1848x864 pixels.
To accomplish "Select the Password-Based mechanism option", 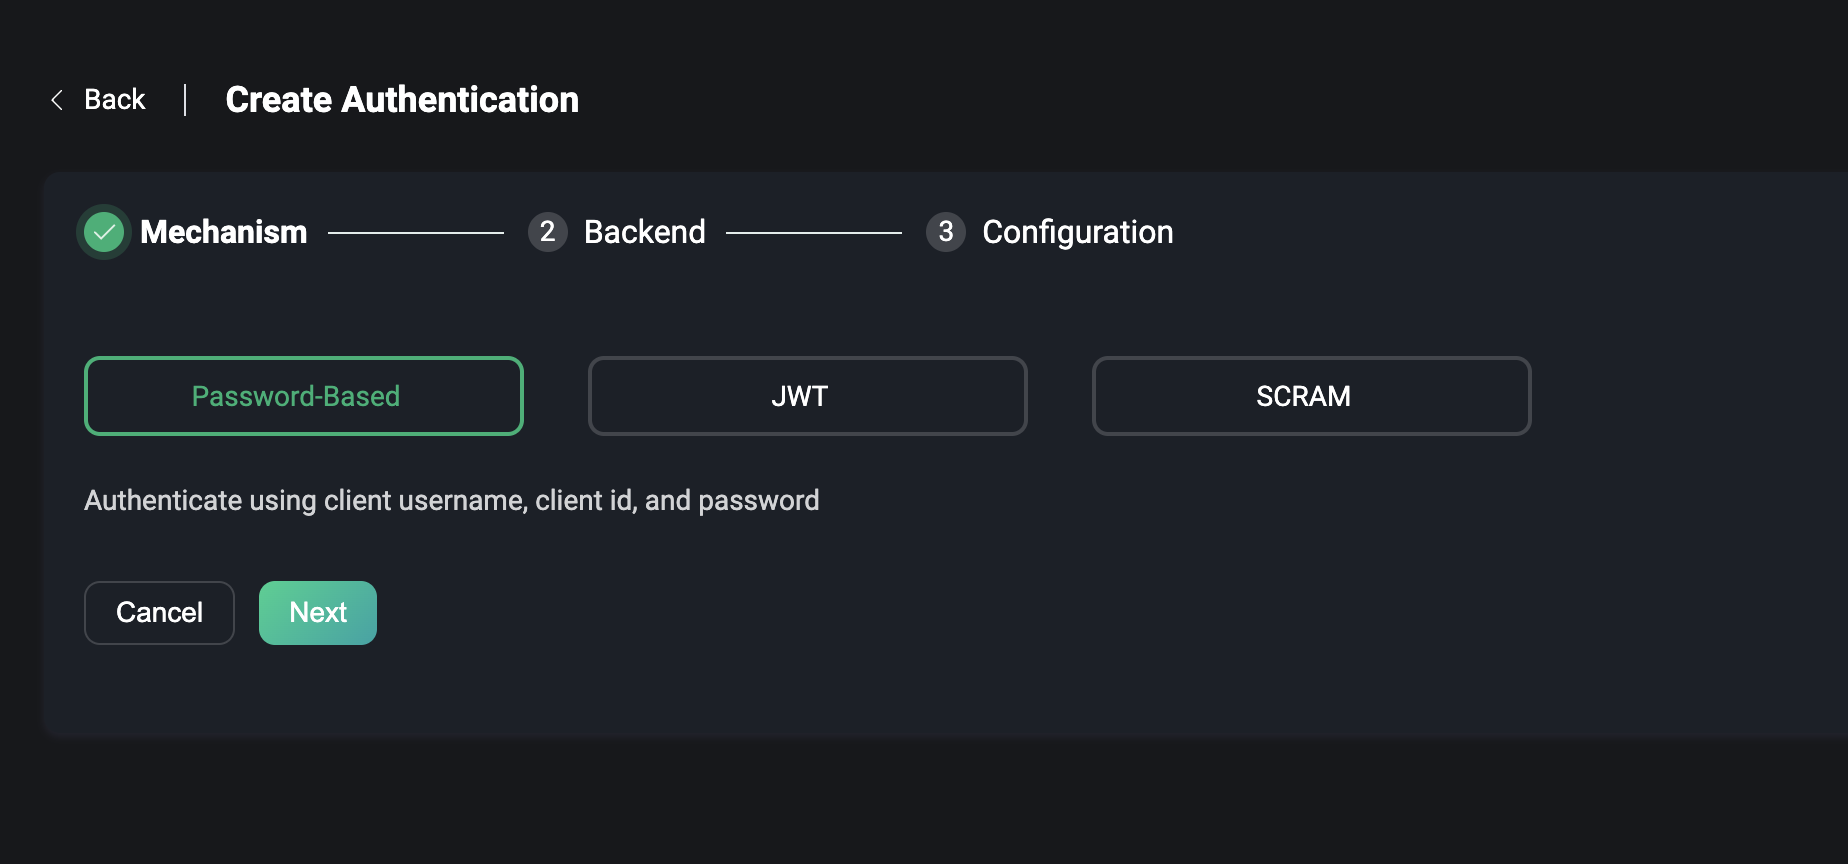I will click(303, 396).
